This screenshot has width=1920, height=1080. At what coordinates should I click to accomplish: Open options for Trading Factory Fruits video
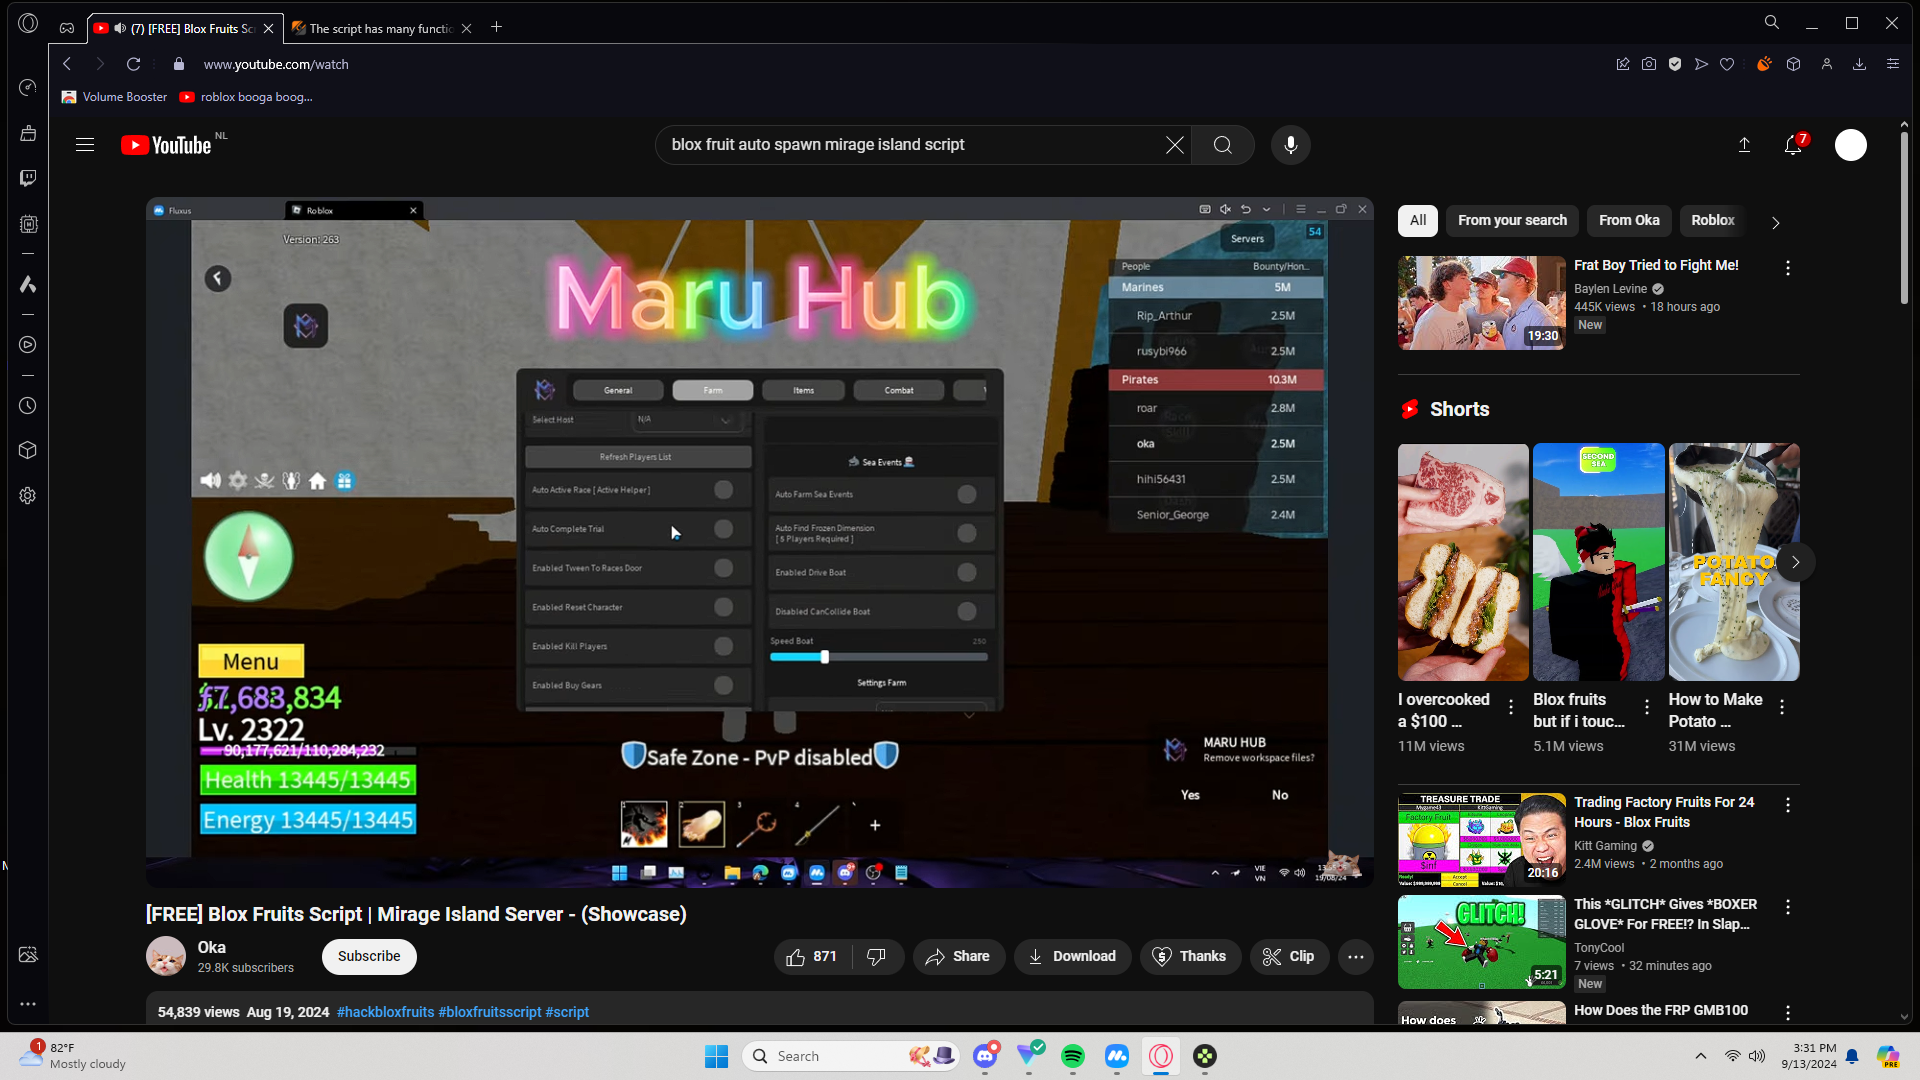click(1788, 805)
